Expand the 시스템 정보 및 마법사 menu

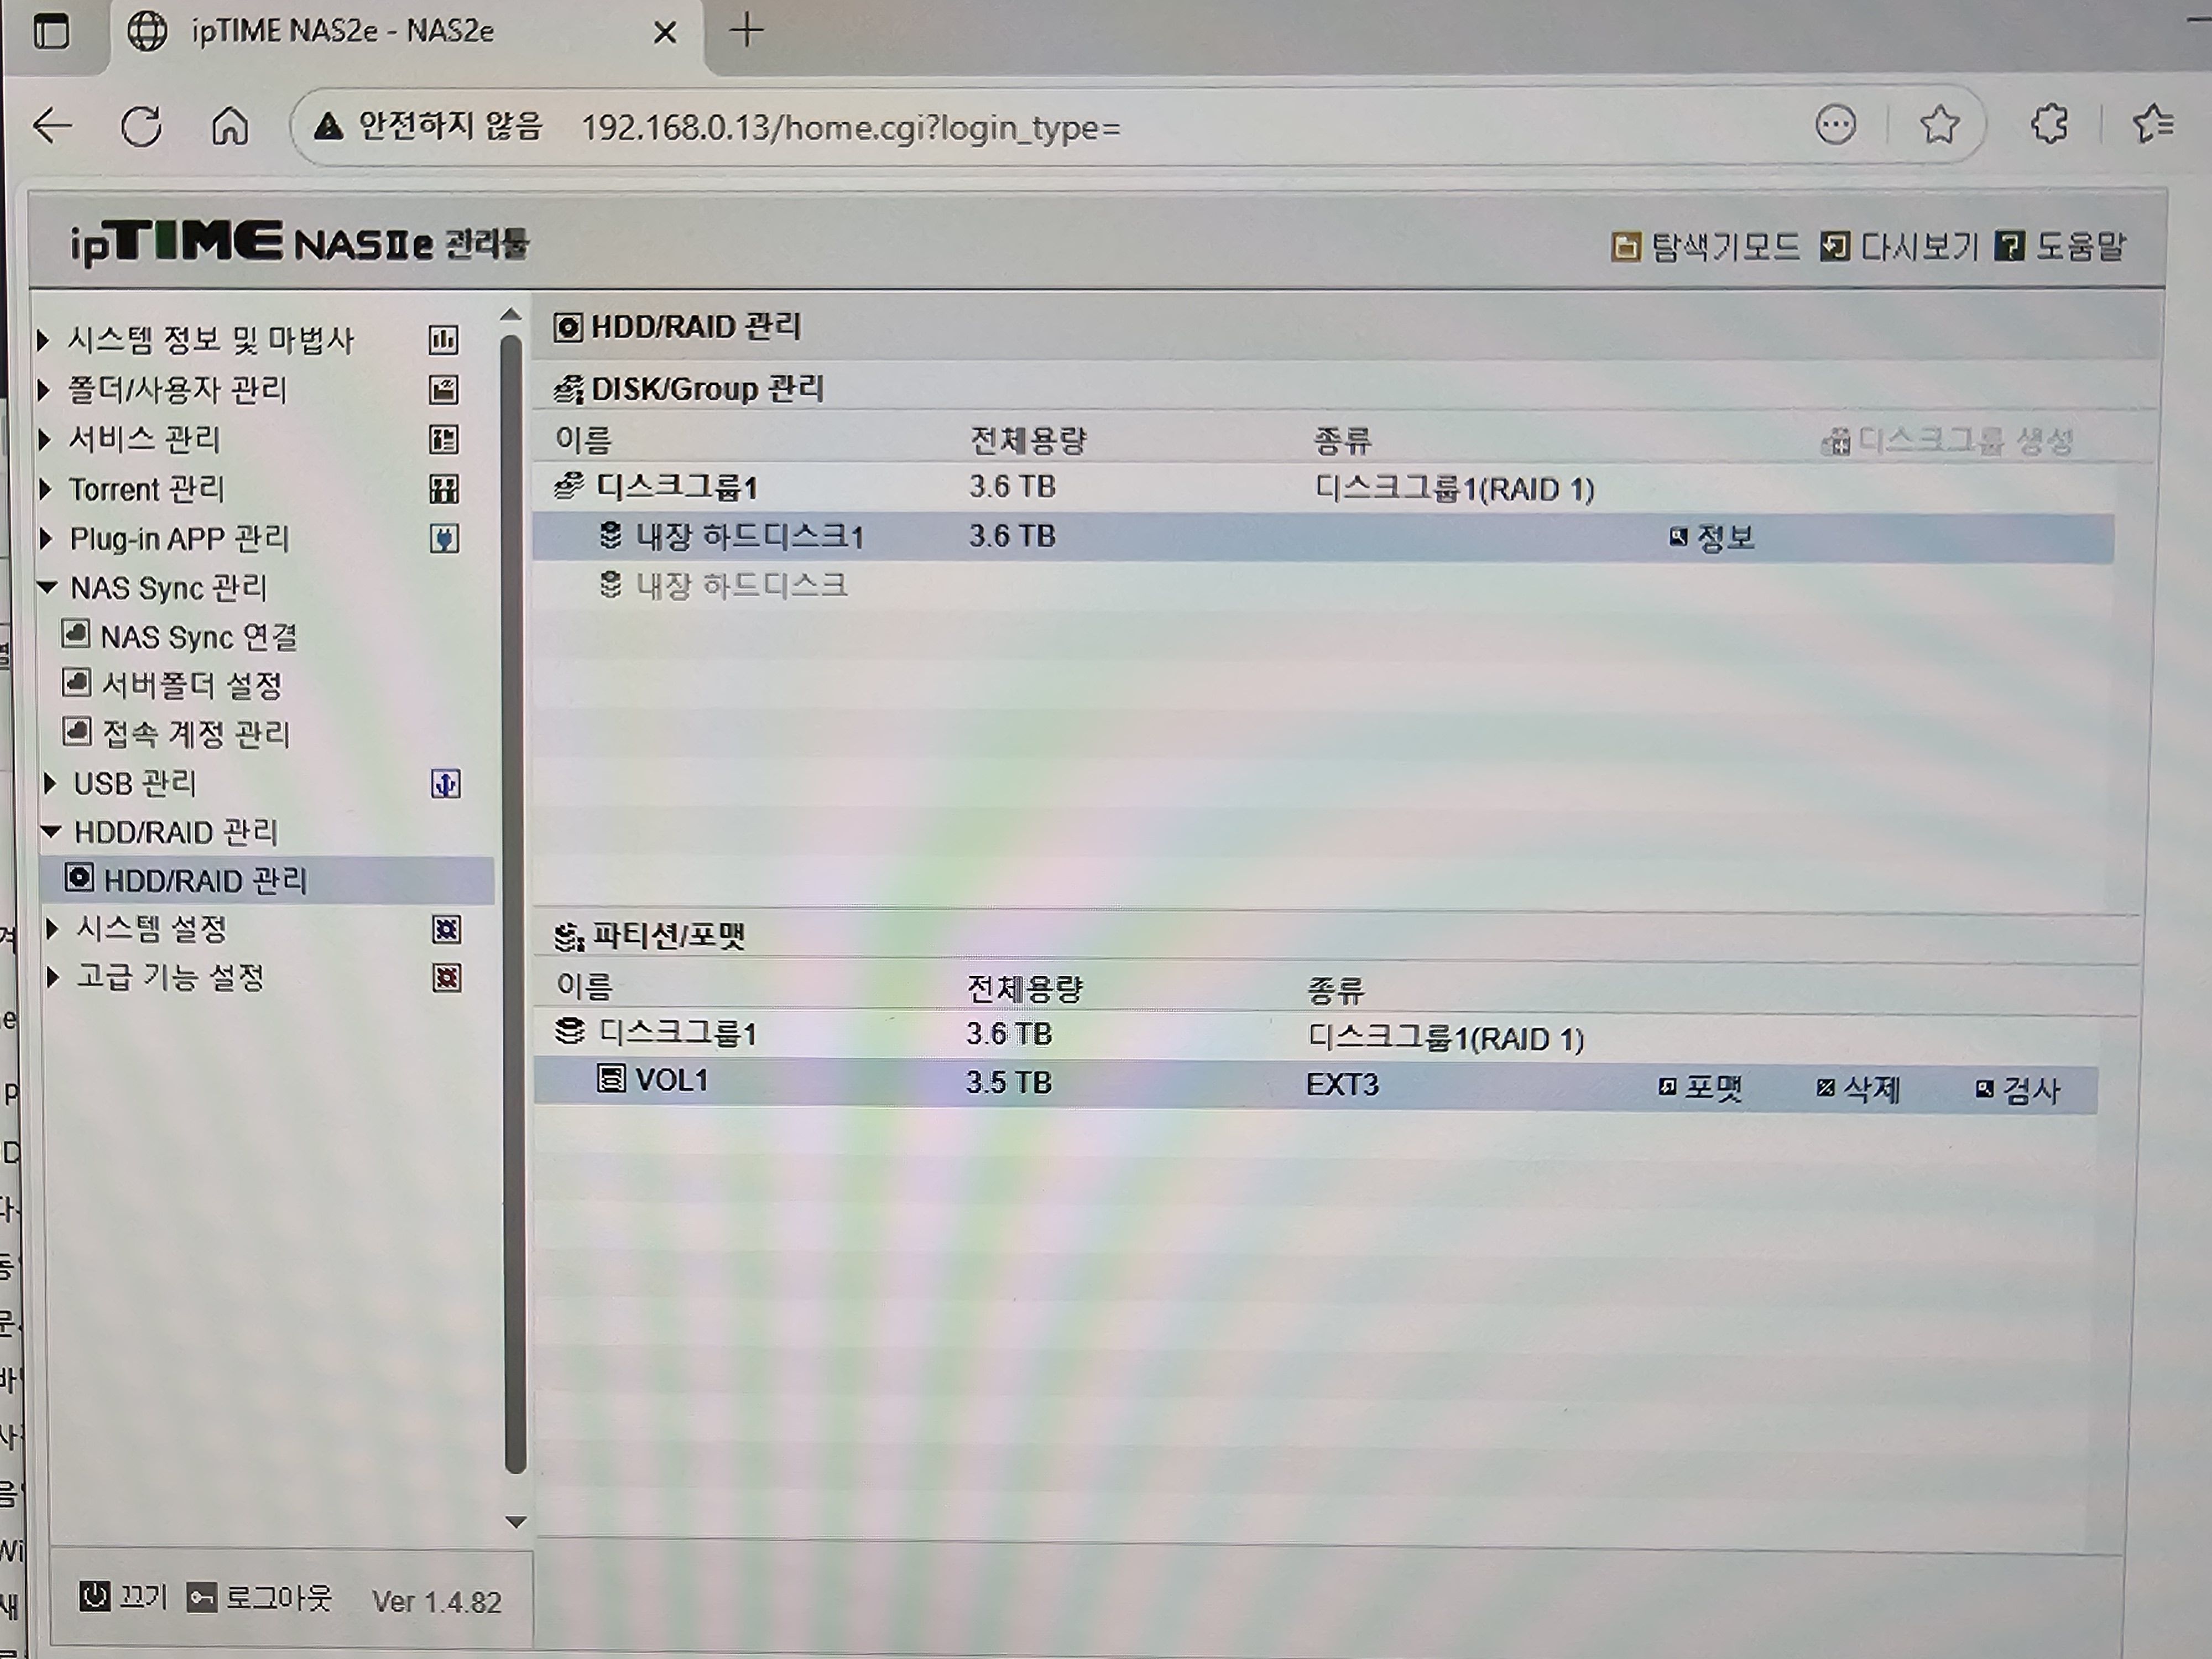(43, 340)
